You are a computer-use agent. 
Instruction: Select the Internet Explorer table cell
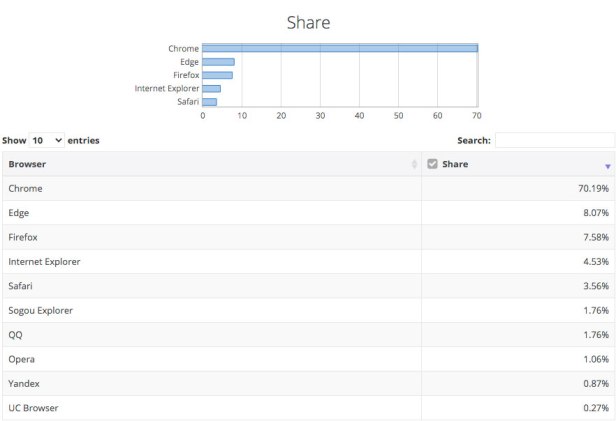coord(212,262)
